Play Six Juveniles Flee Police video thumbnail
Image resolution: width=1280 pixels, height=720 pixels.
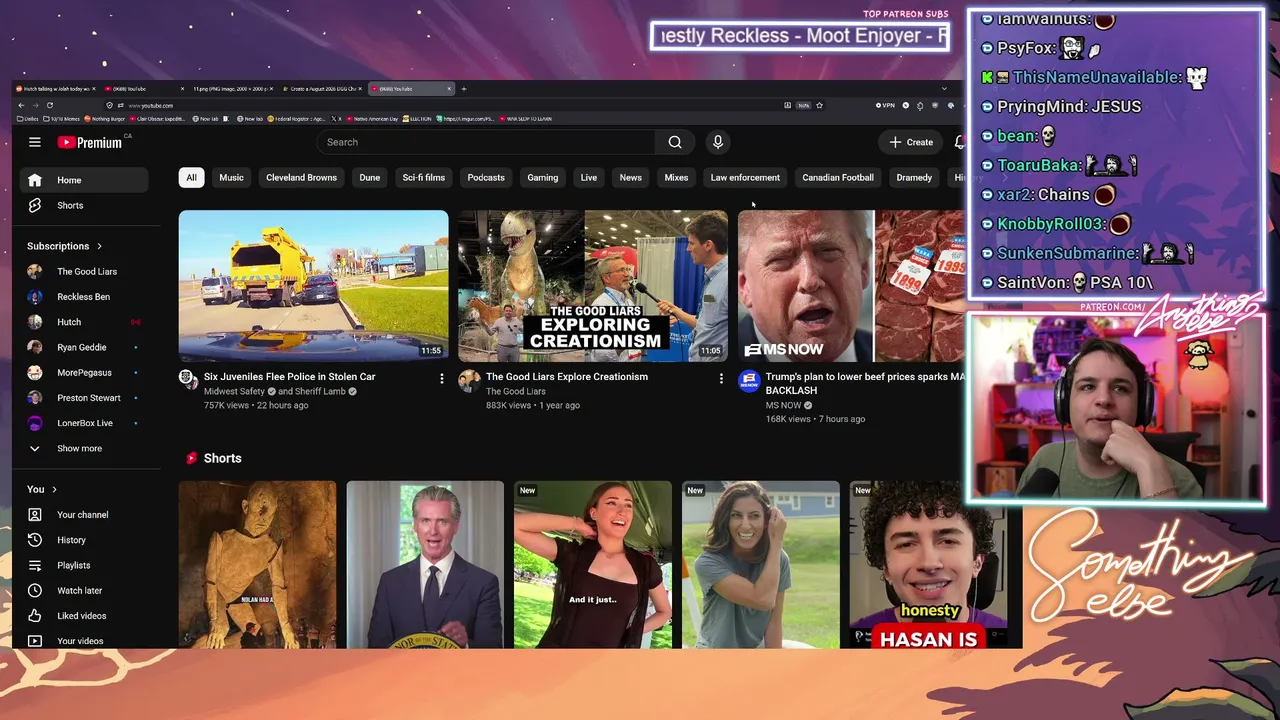pyautogui.click(x=314, y=285)
